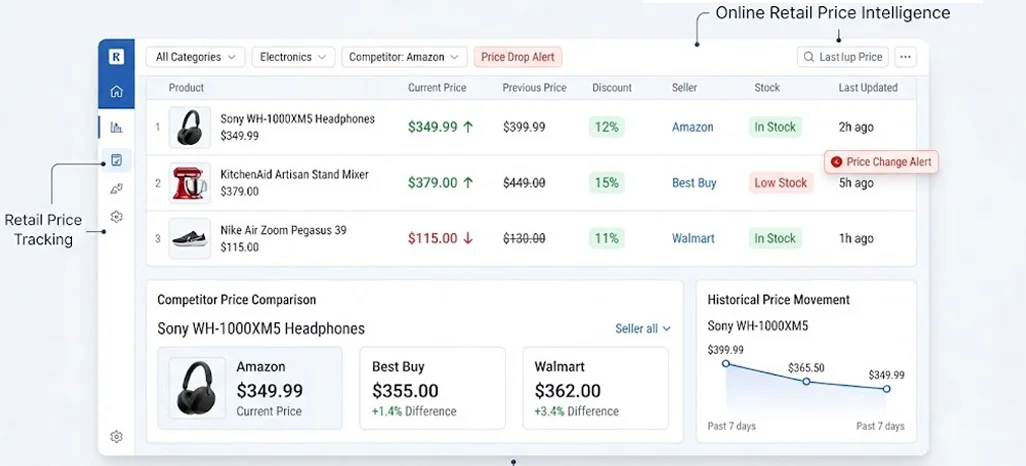This screenshot has width=1026, height=466.
Task: Click the magnifier icon in search box
Action: [x=809, y=57]
